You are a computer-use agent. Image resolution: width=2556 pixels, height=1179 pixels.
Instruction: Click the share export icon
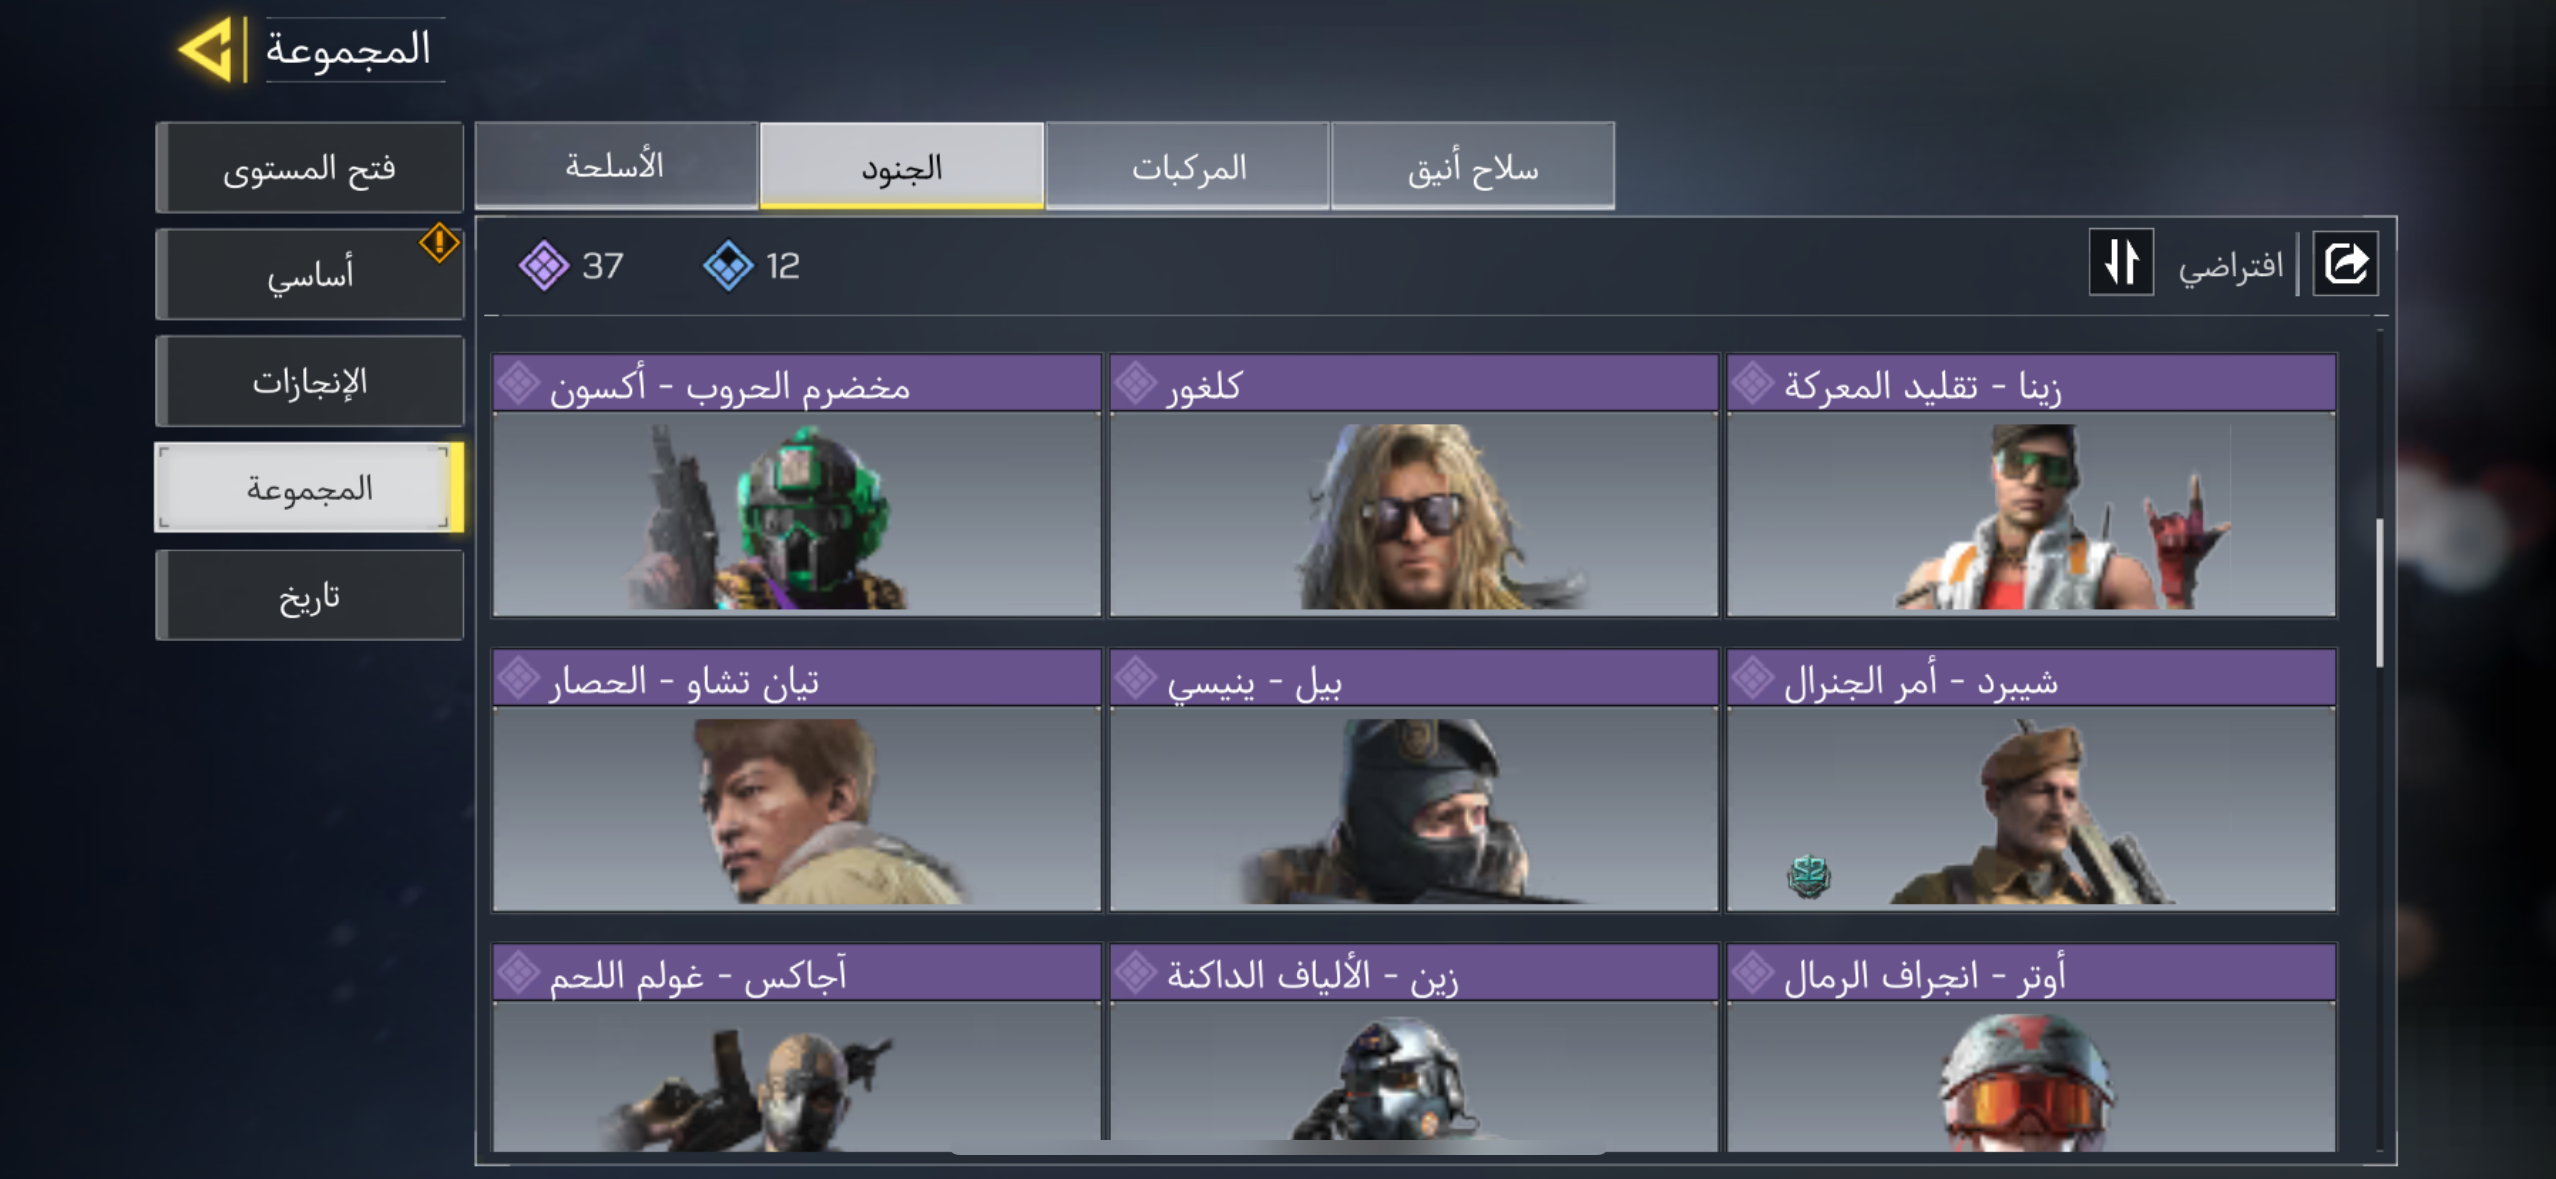(2345, 264)
